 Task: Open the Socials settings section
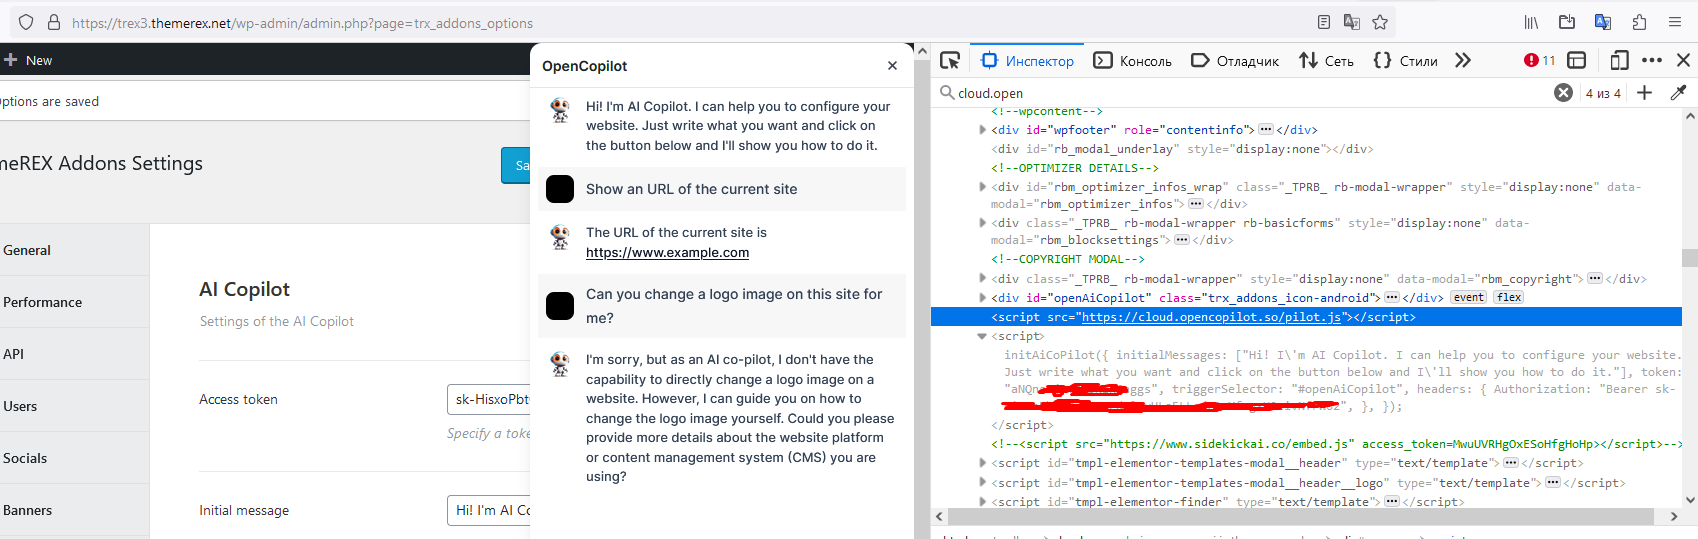pos(74,458)
